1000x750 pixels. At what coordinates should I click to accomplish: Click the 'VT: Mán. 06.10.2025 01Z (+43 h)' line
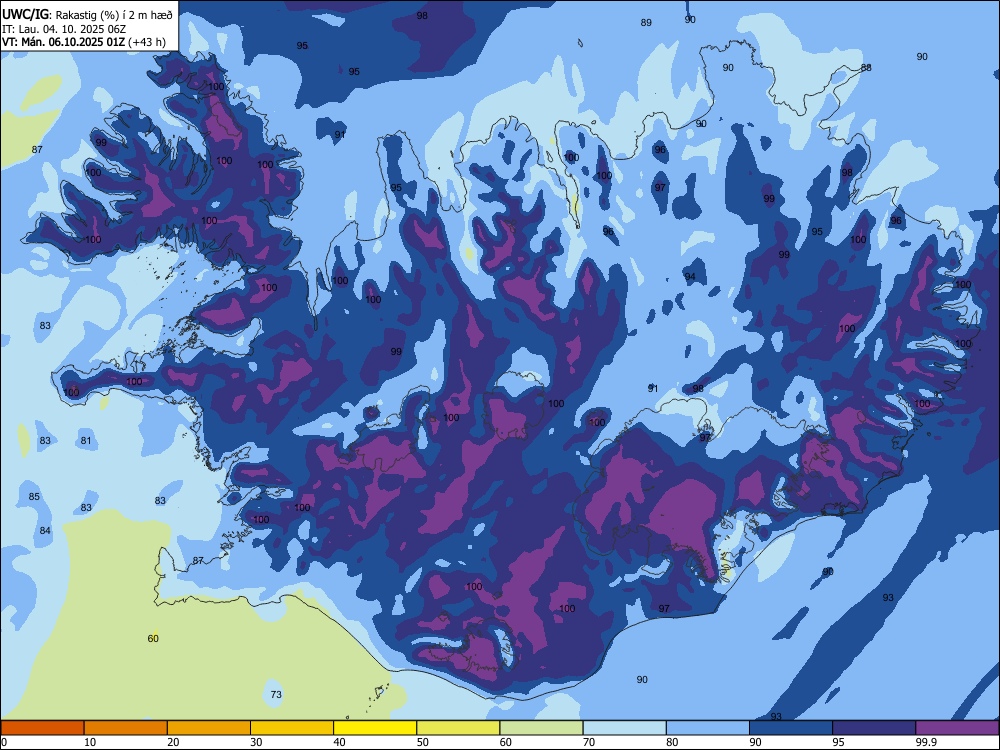coord(84,42)
